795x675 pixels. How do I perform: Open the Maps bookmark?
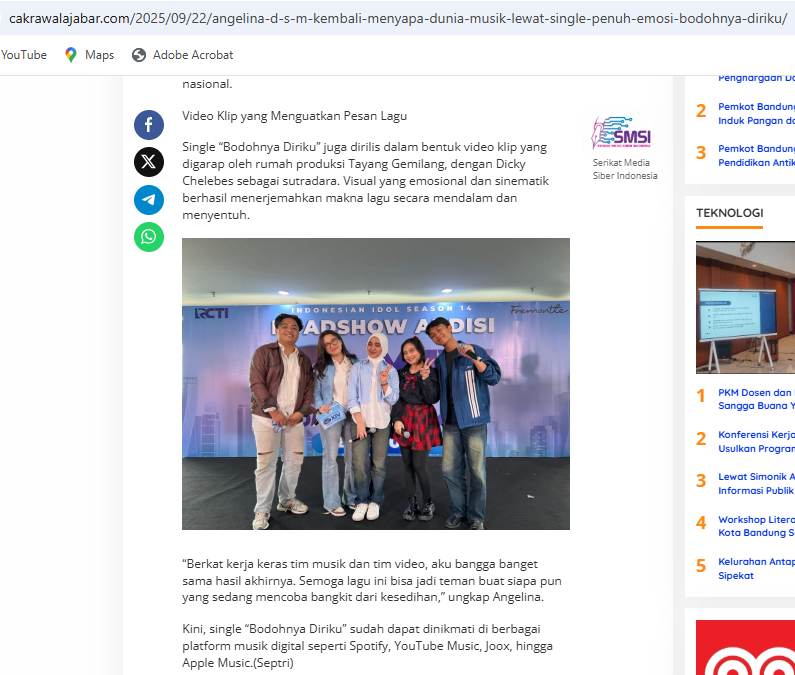click(x=89, y=55)
